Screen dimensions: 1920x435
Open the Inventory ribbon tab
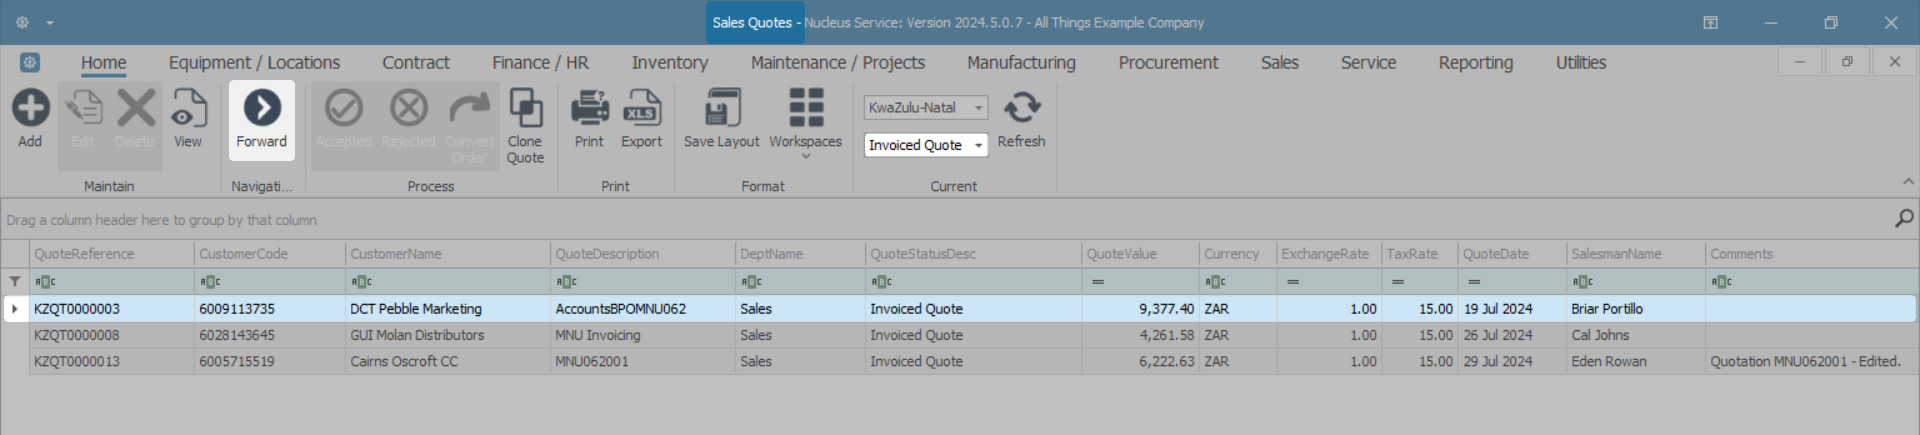[x=669, y=63]
